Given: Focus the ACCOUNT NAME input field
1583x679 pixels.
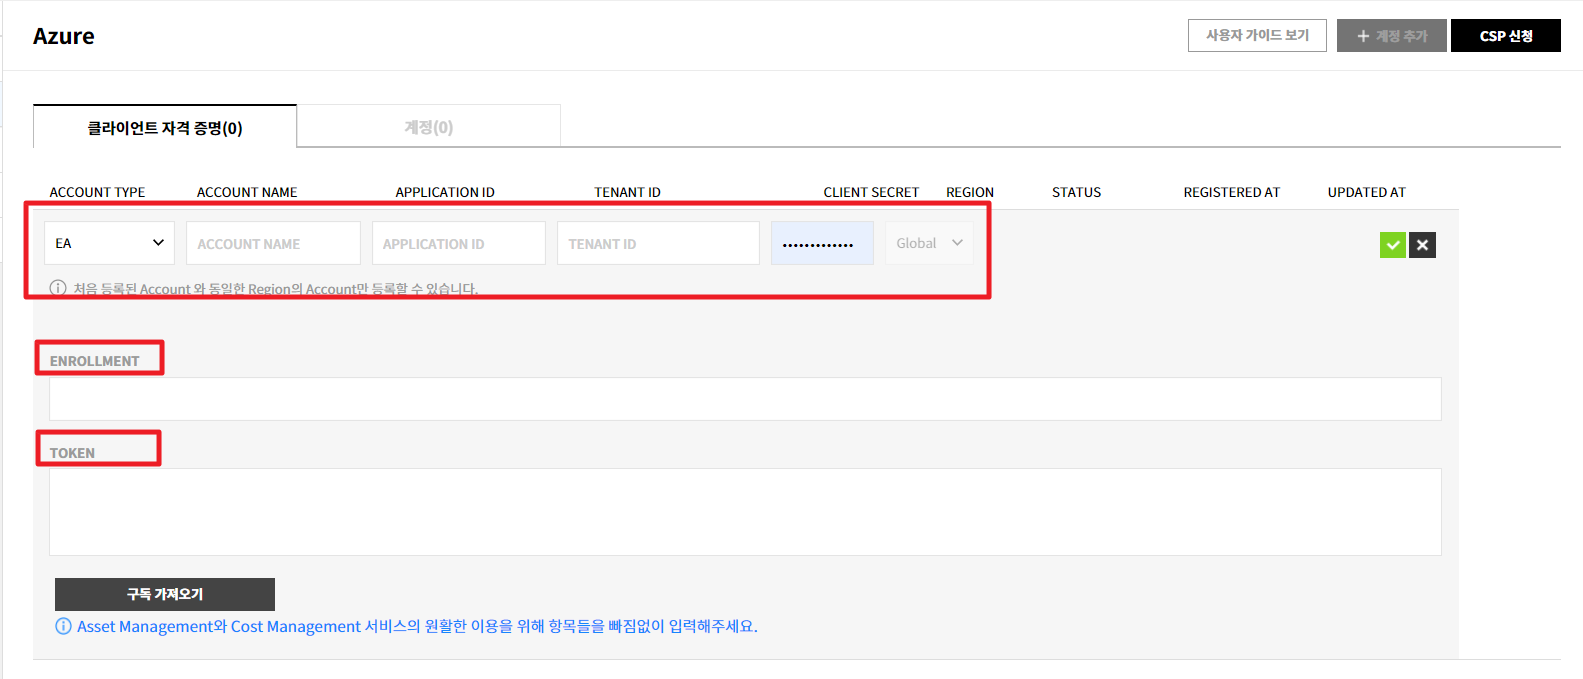Looking at the screenshot, I should click(273, 243).
